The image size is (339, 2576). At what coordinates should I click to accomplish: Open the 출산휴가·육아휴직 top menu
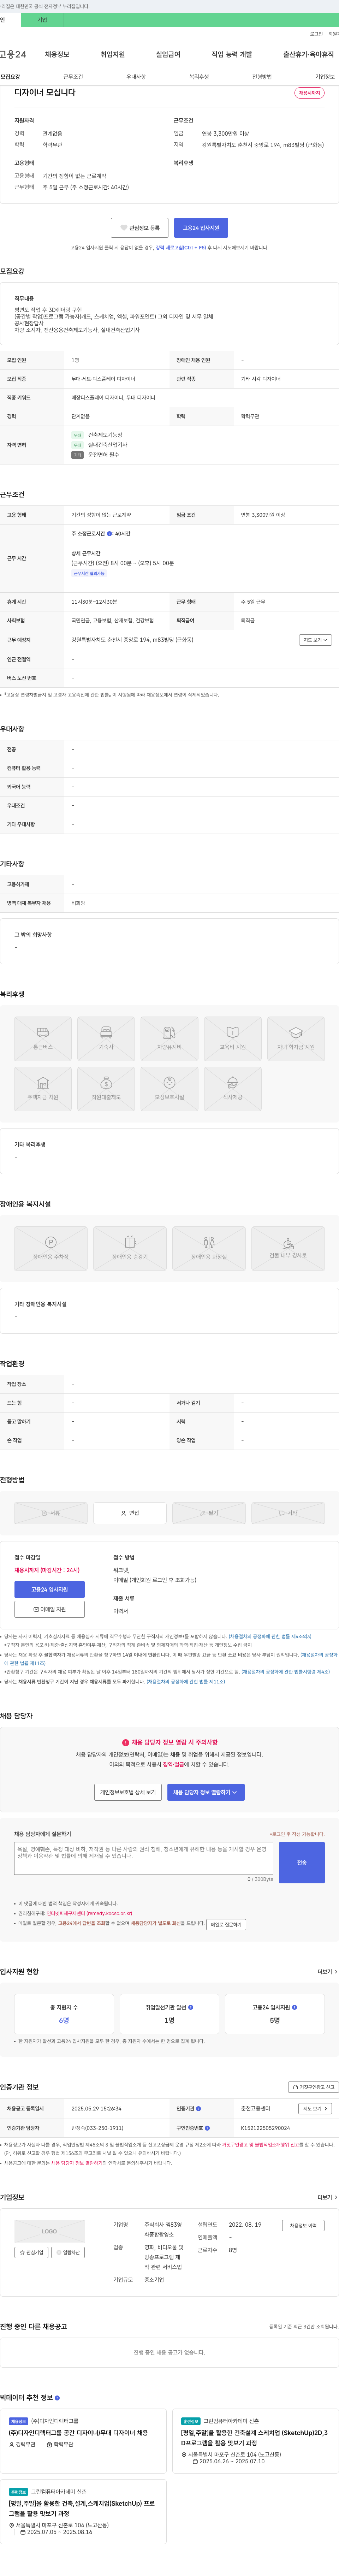click(x=309, y=54)
